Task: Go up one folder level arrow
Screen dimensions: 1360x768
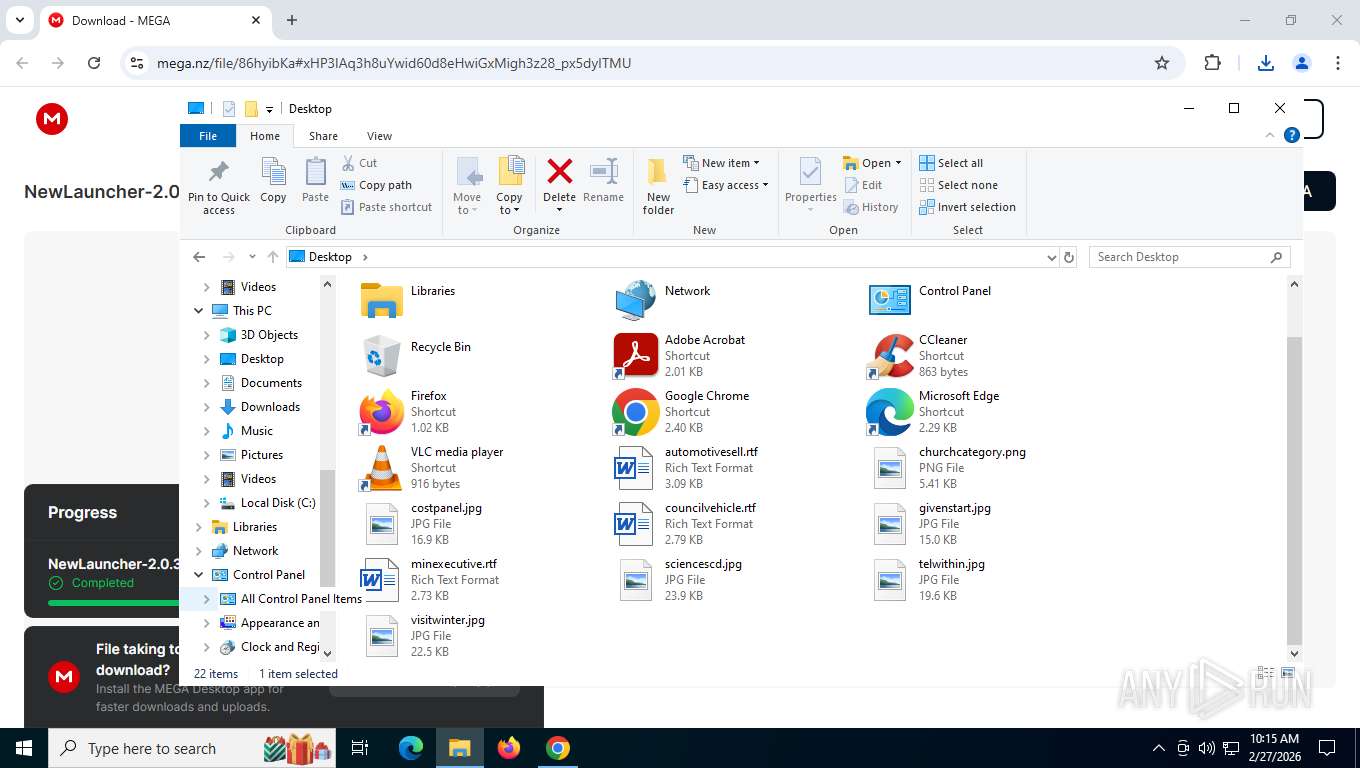Action: [272, 257]
